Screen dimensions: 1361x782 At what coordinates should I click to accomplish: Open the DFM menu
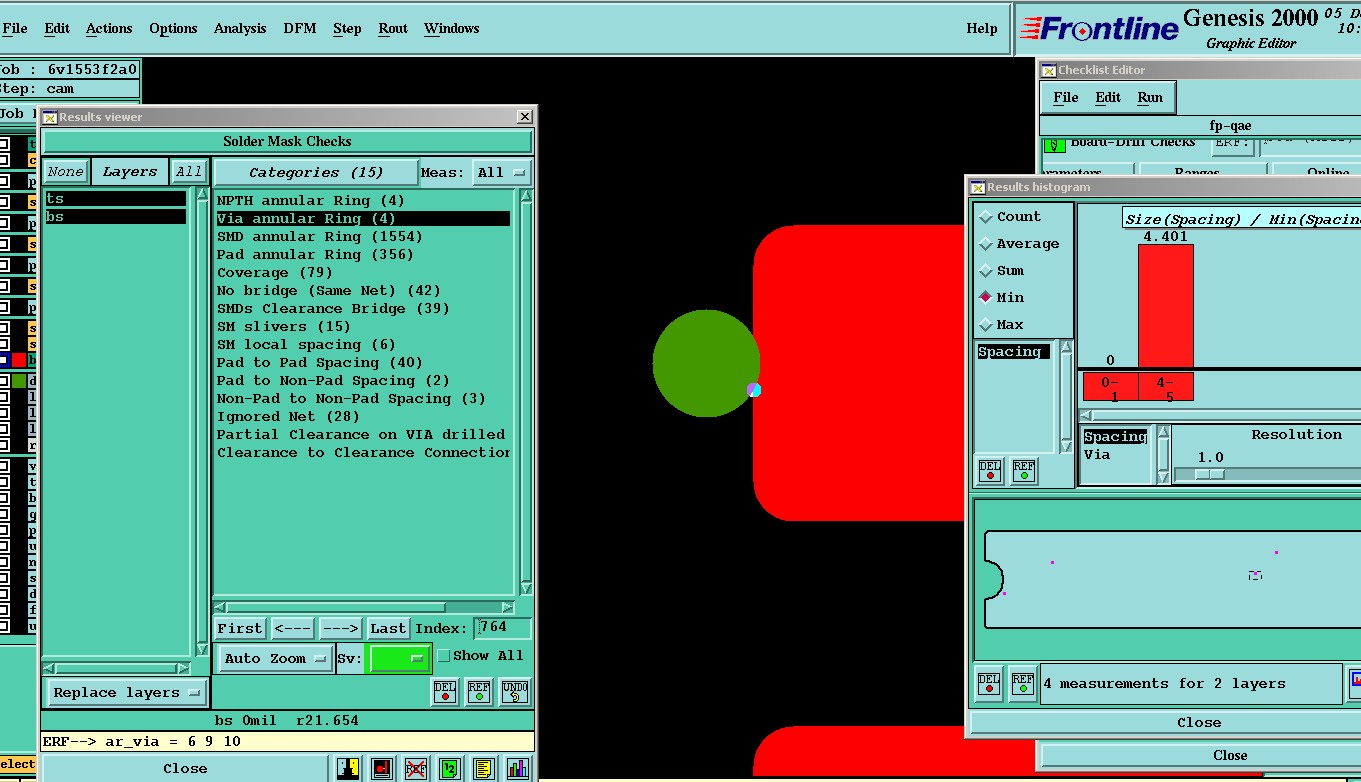click(x=300, y=28)
